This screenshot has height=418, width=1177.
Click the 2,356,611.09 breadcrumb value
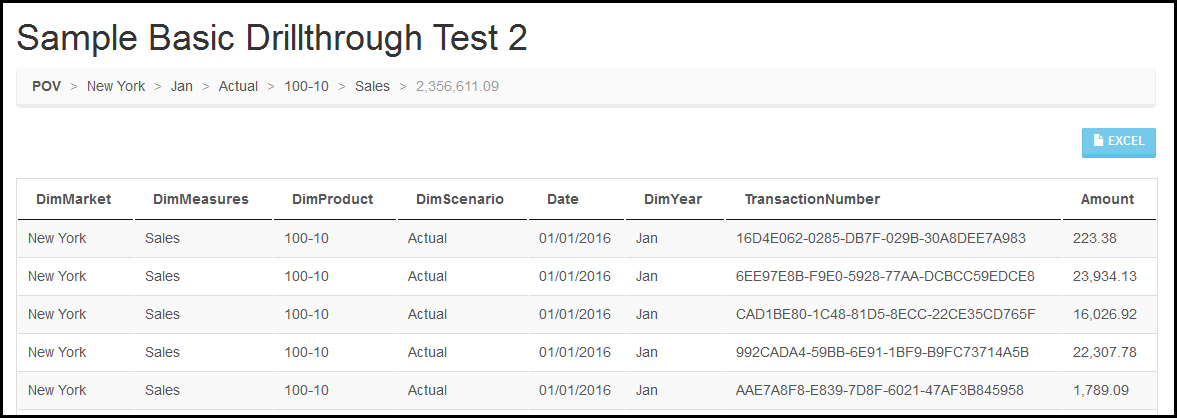[x=457, y=86]
